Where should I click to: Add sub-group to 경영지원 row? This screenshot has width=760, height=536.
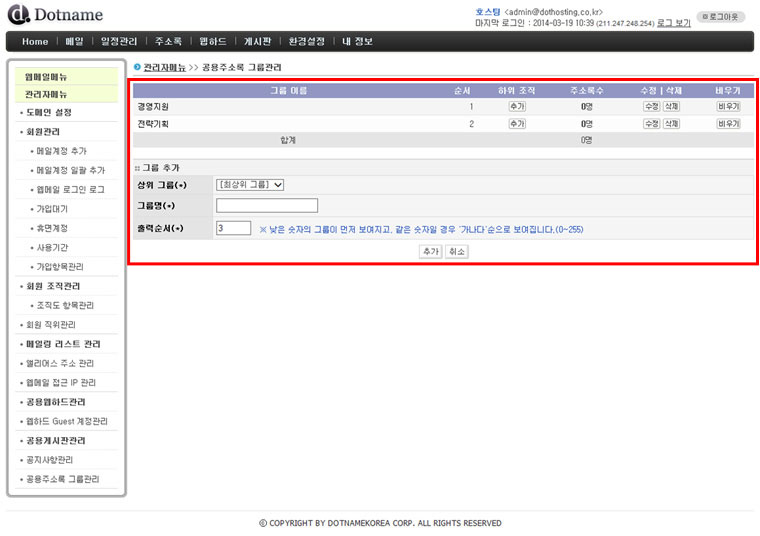pos(516,106)
